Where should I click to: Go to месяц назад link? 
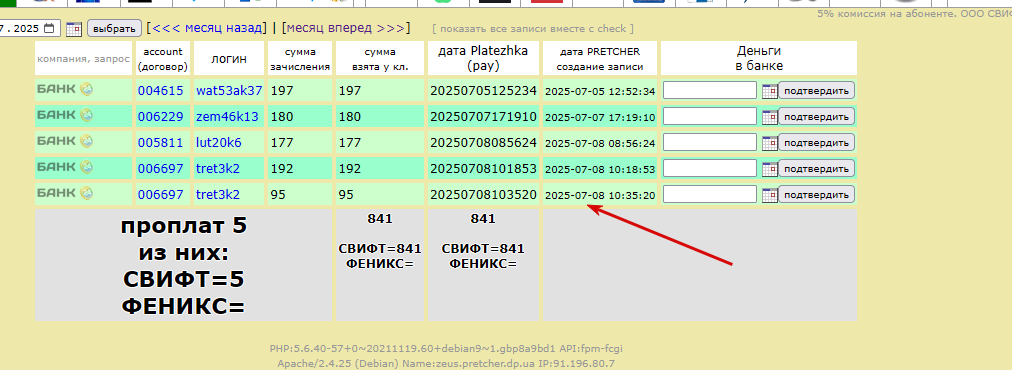coord(207,28)
